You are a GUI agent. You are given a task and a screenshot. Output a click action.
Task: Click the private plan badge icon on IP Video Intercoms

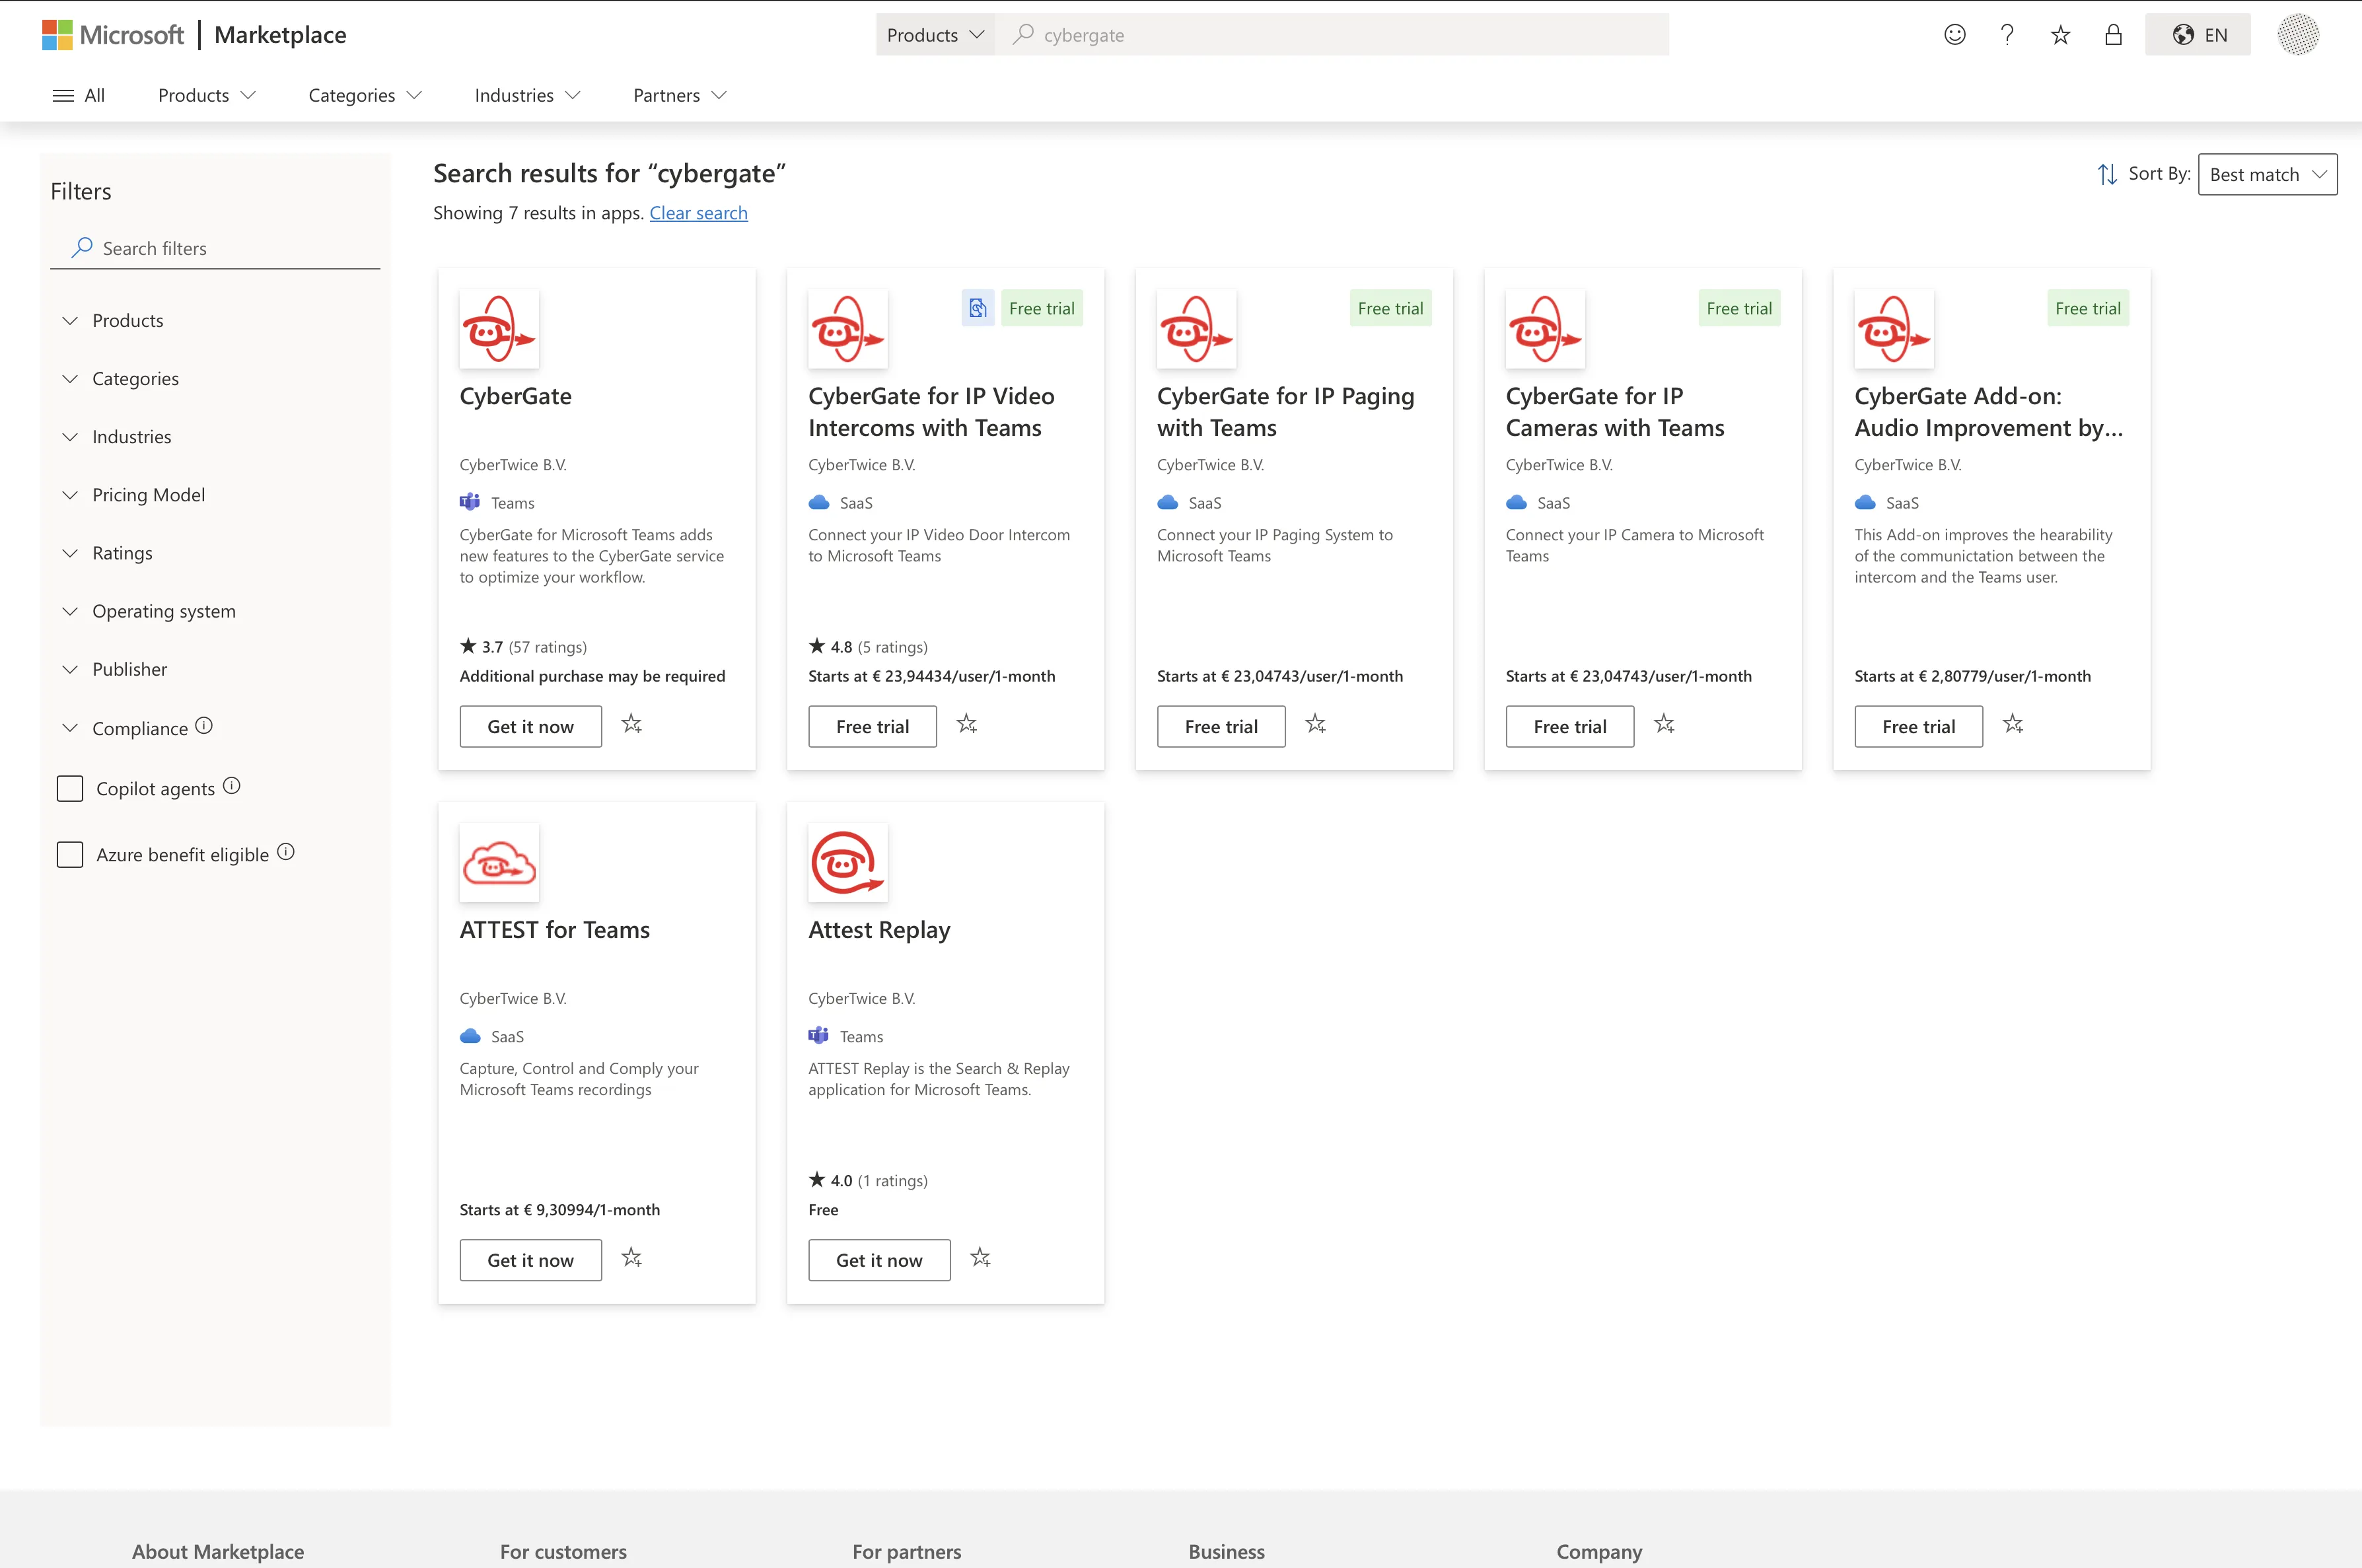click(x=978, y=308)
